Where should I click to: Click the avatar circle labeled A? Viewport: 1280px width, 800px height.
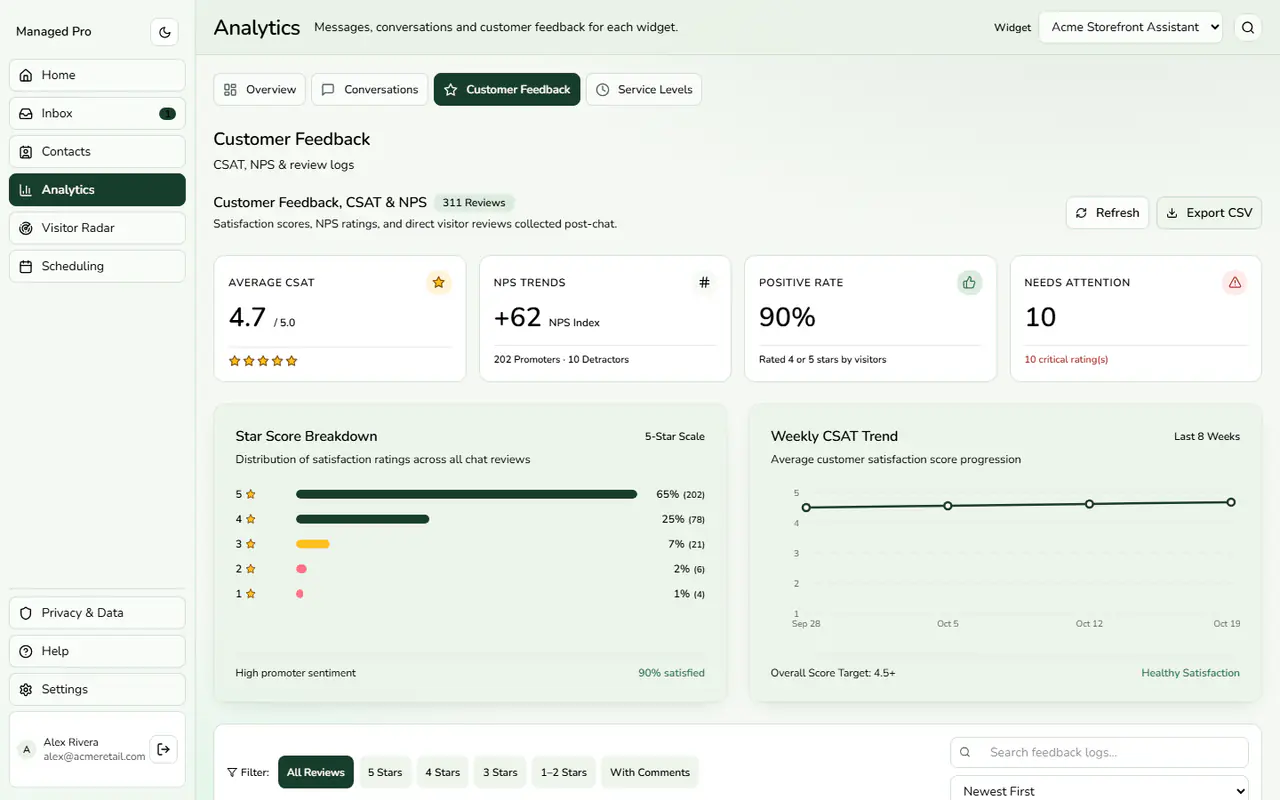pos(27,749)
